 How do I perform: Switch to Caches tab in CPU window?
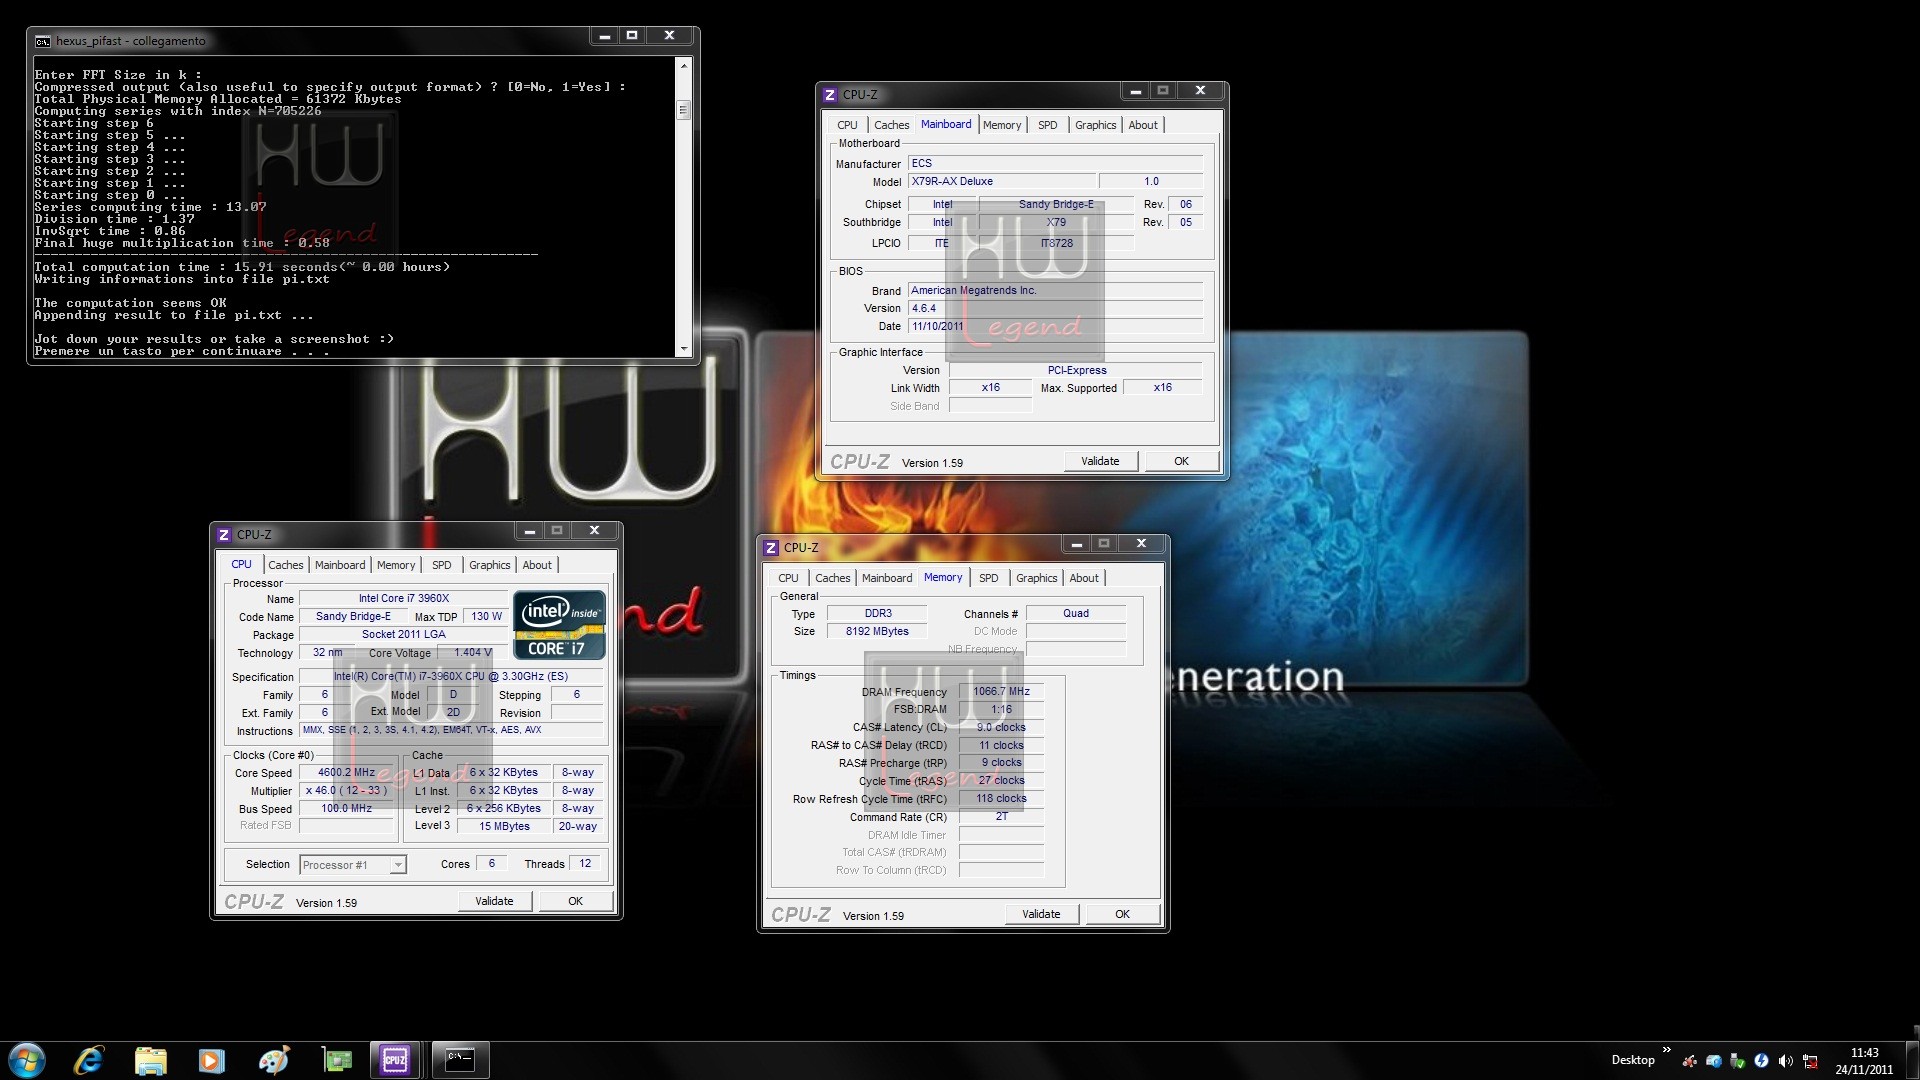point(285,565)
